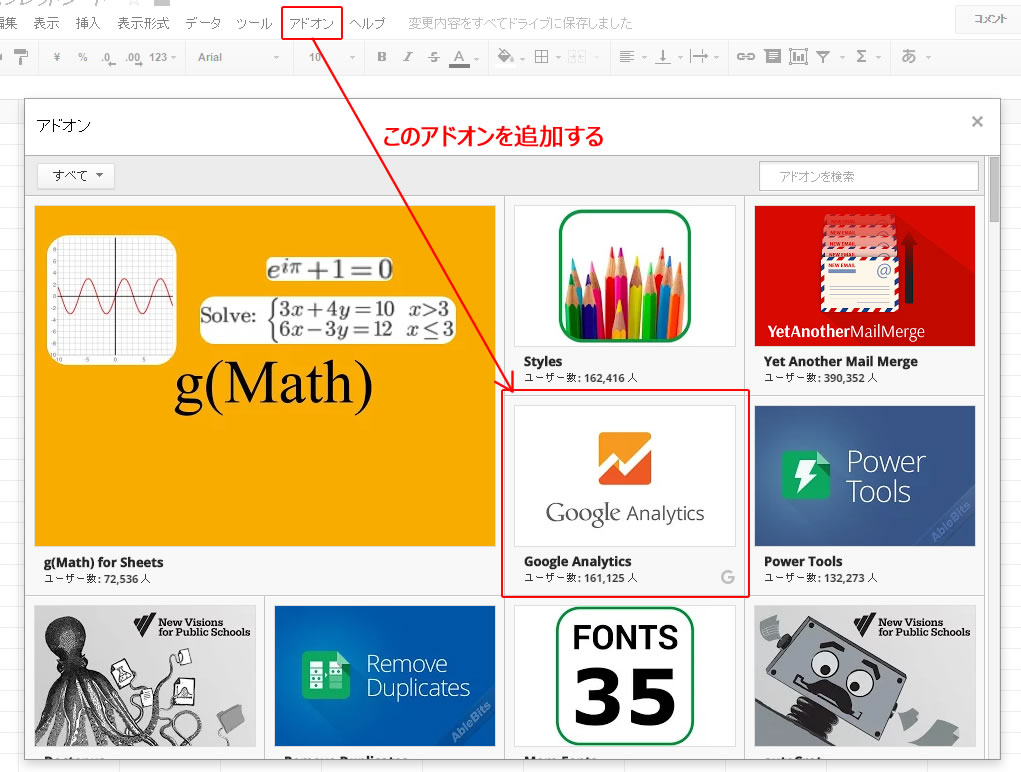The width and height of the screenshot is (1021, 772).
Task: Click the Google G badge icon
Action: click(727, 577)
